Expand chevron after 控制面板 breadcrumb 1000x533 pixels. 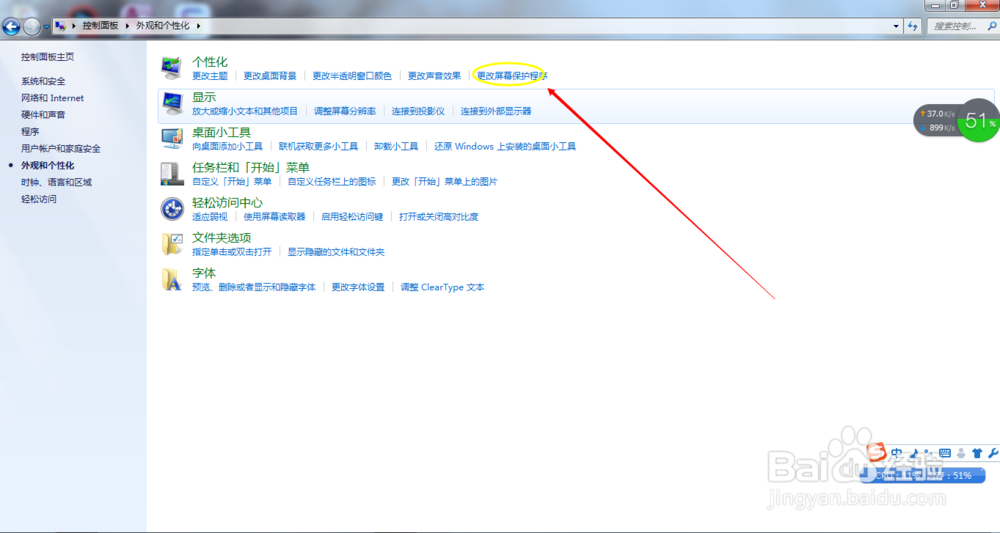click(127, 26)
